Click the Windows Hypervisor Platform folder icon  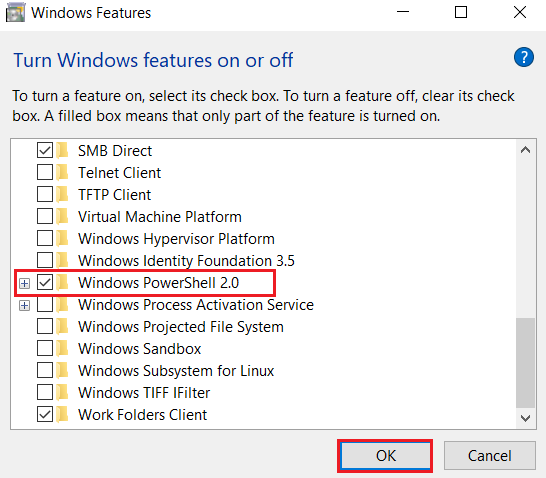pos(62,238)
